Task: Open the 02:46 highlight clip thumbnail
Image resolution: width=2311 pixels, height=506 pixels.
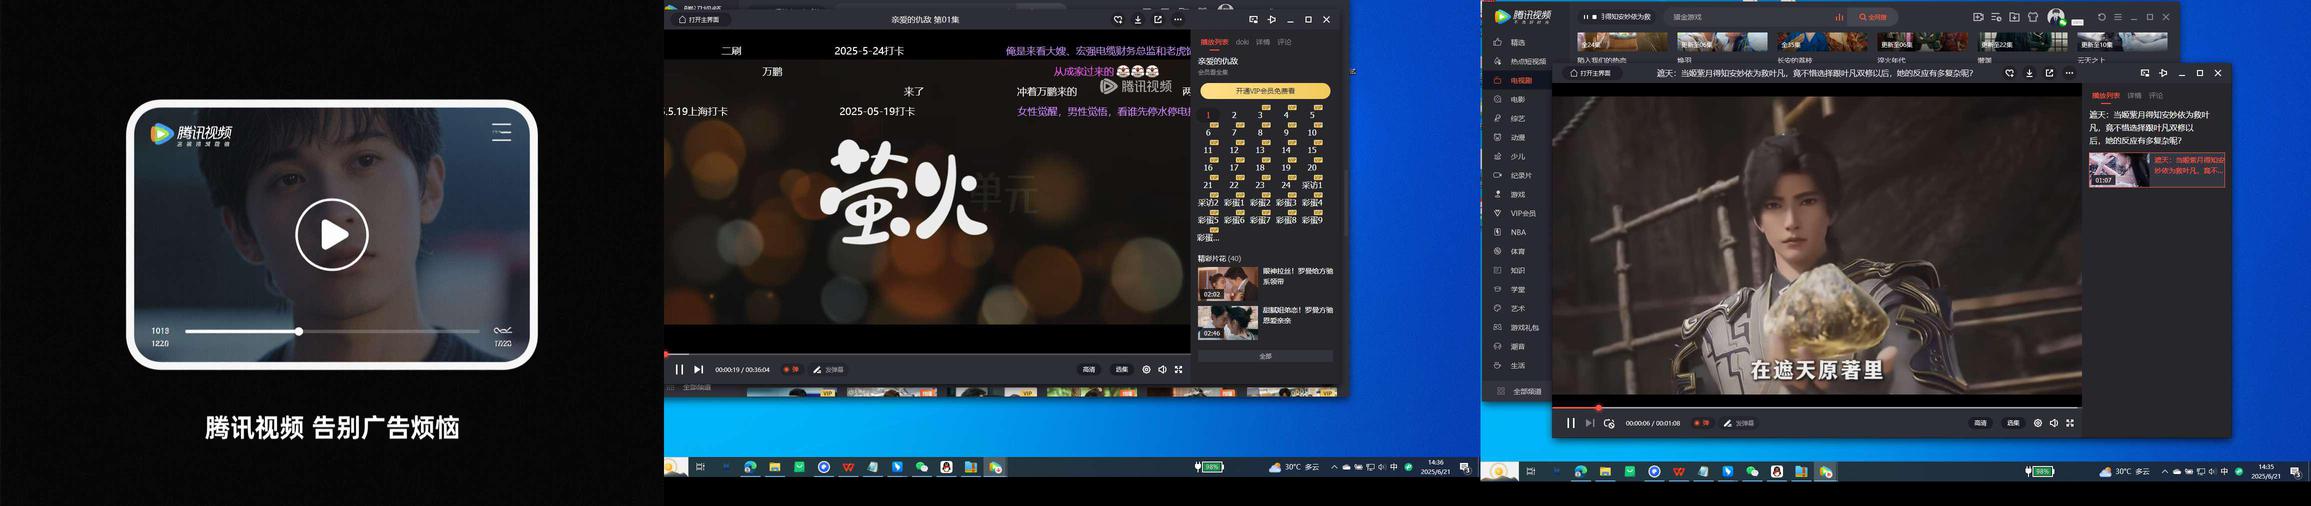Action: 1228,323
